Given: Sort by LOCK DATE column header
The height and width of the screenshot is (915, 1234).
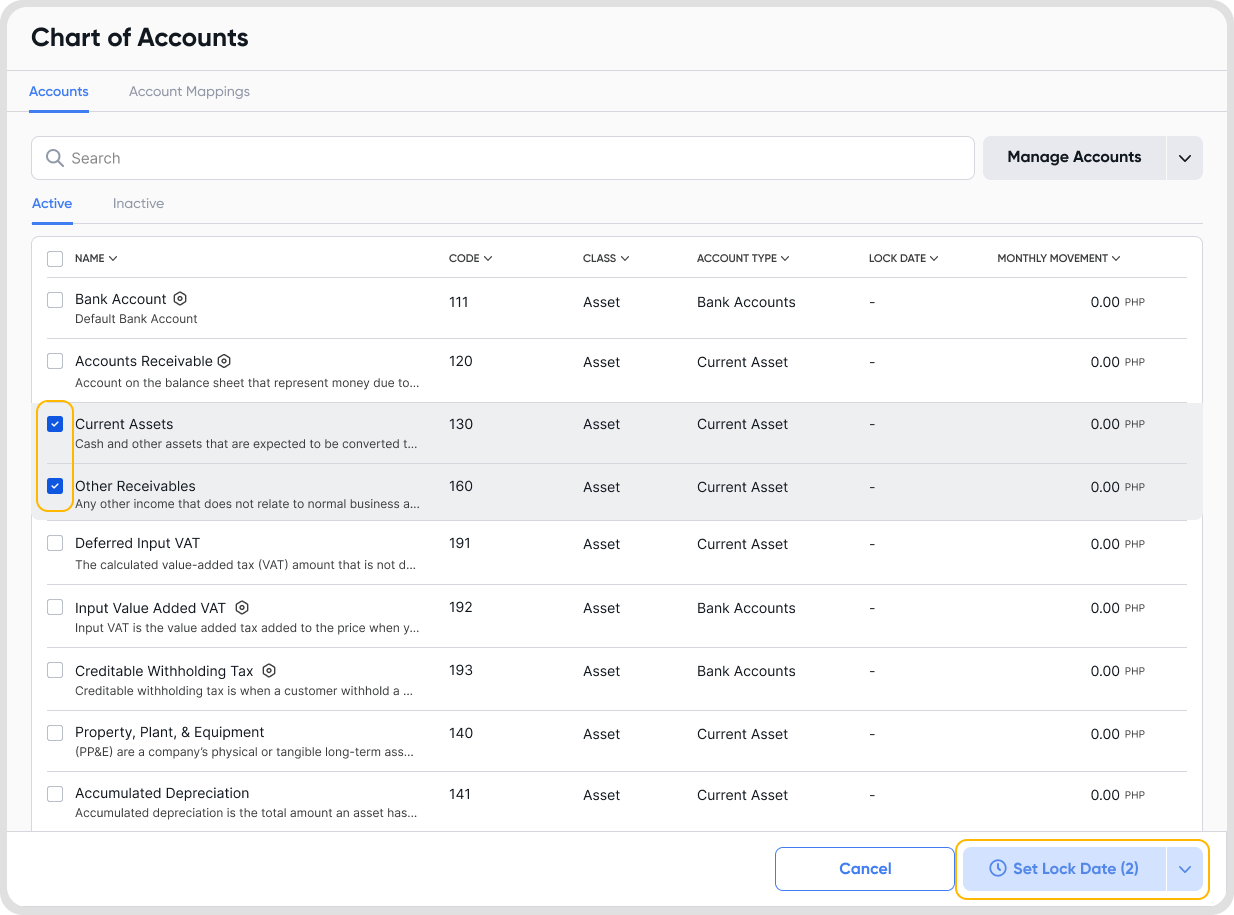Looking at the screenshot, I should click(903, 258).
